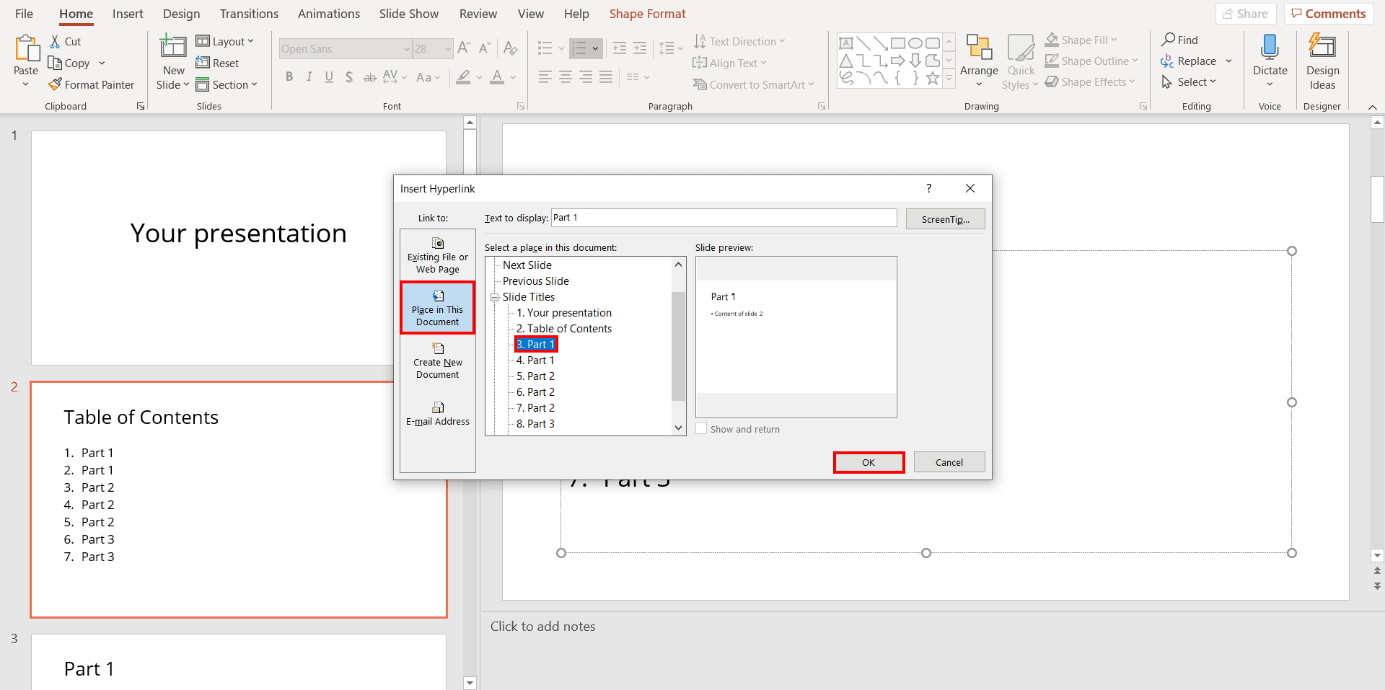This screenshot has height=690, width=1385.
Task: Switch to the Insert ribbon tab
Action: 128,14
